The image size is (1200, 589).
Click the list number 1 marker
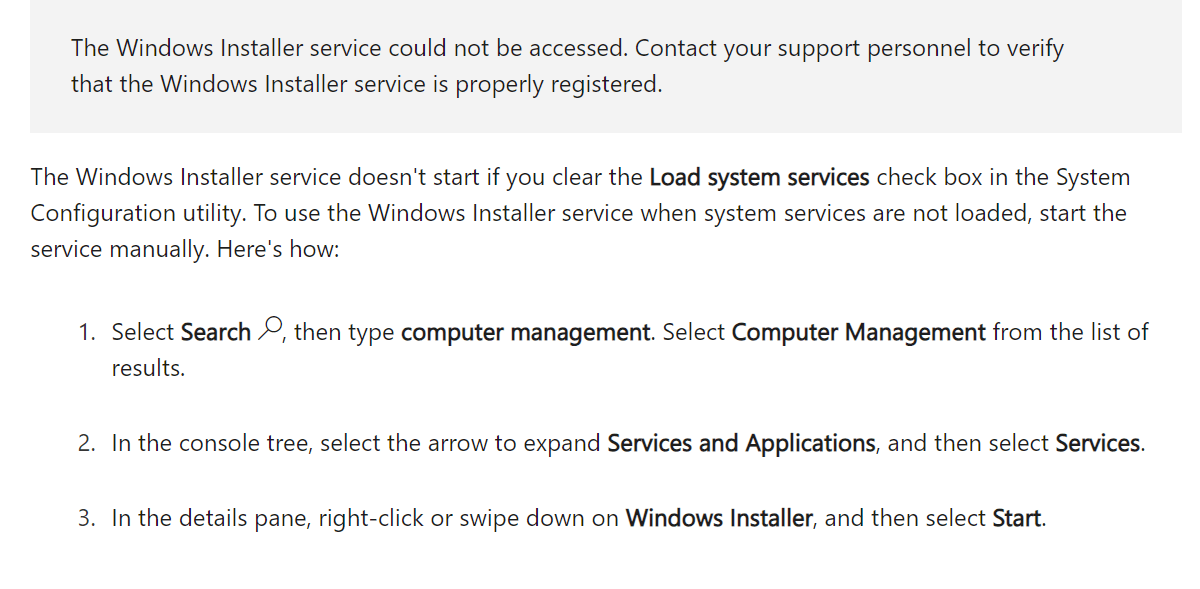(x=86, y=332)
